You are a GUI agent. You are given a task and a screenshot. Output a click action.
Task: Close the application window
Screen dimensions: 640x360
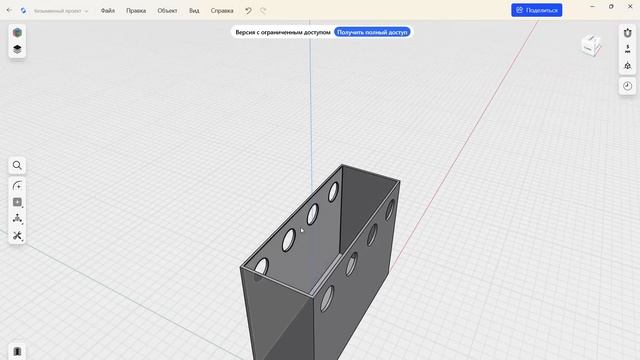(630, 7)
